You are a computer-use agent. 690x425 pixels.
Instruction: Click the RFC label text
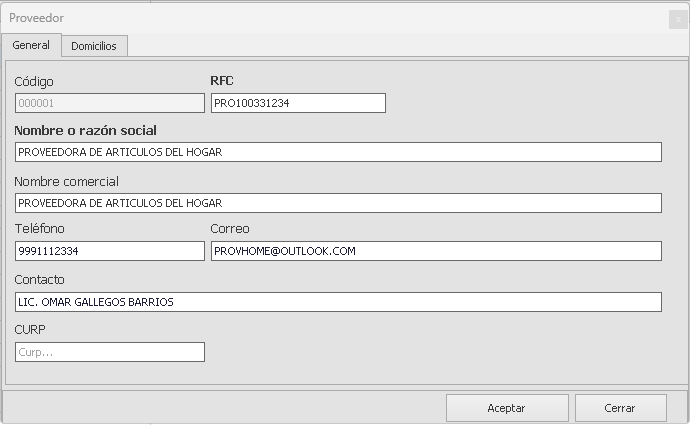pos(221,81)
